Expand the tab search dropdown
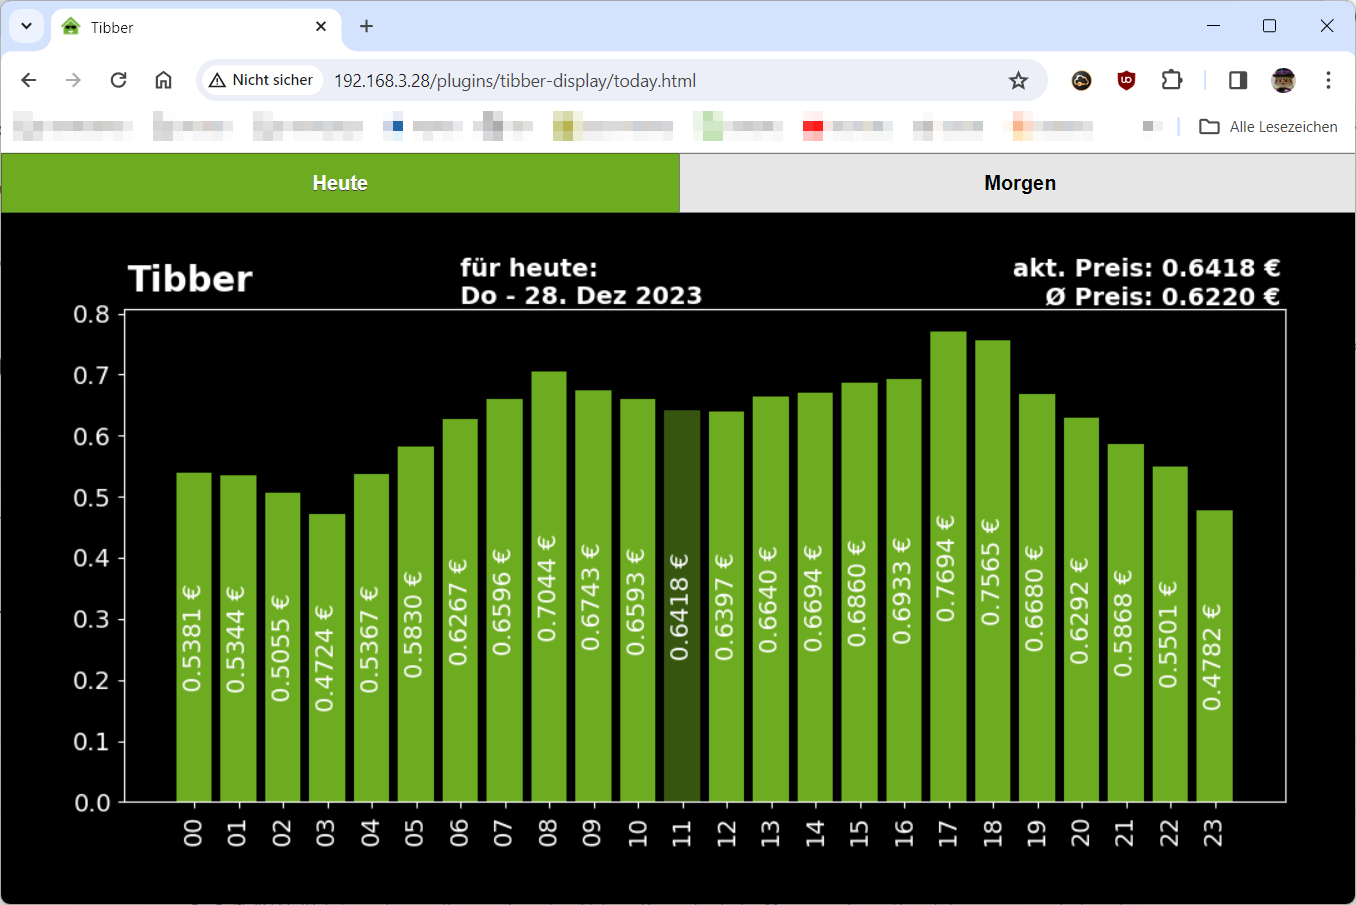Viewport: 1356px width, 905px height. (x=26, y=27)
